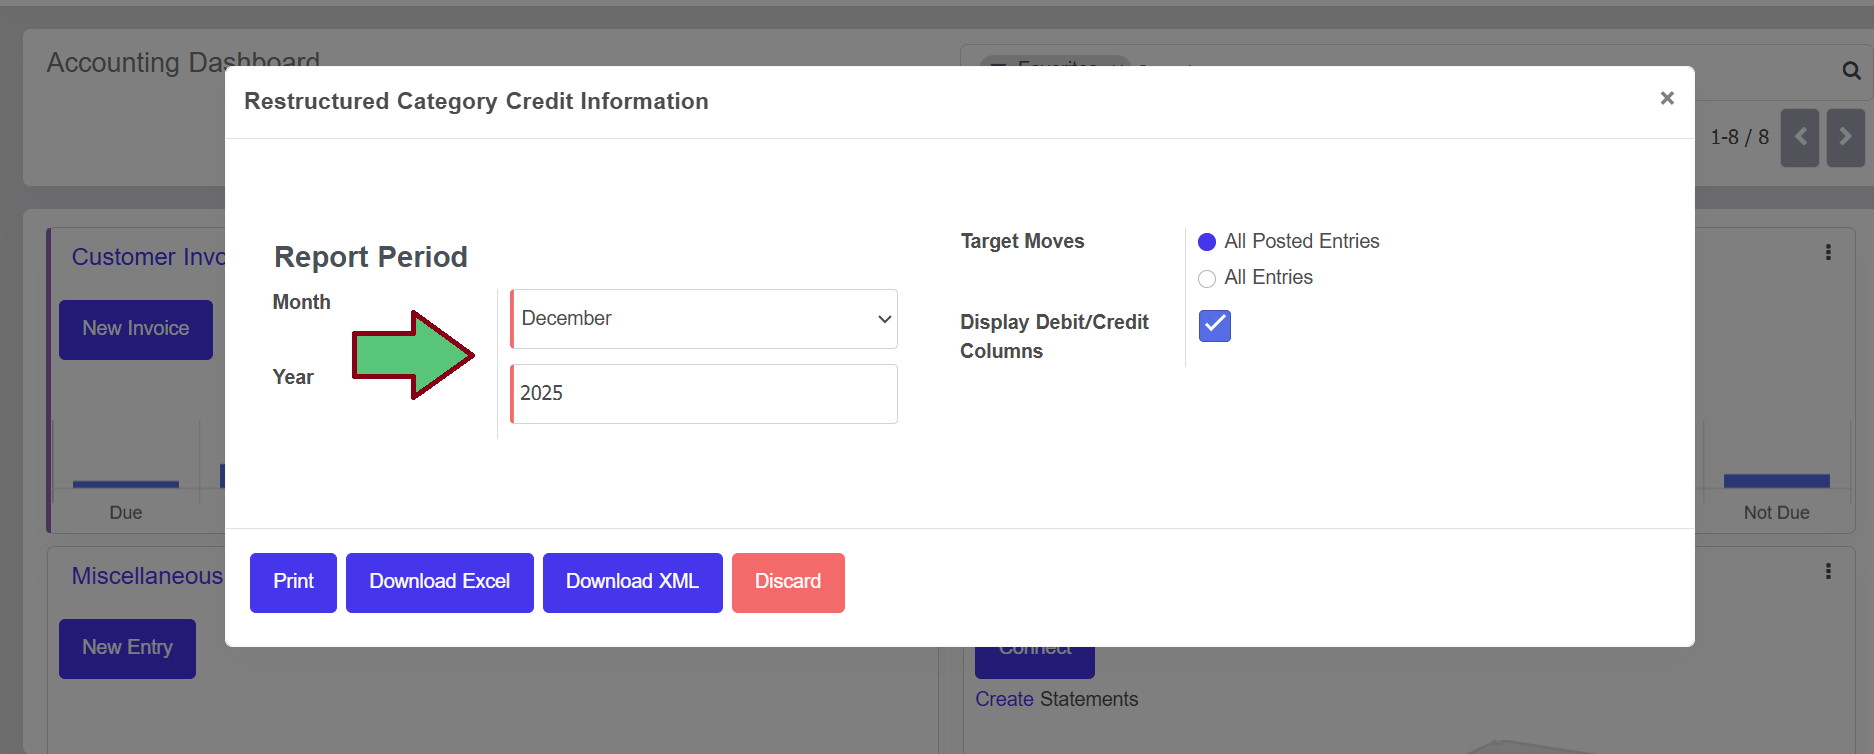Uncheck Display Debit/Credit Columns checkbox
This screenshot has height=754, width=1874.
point(1214,325)
